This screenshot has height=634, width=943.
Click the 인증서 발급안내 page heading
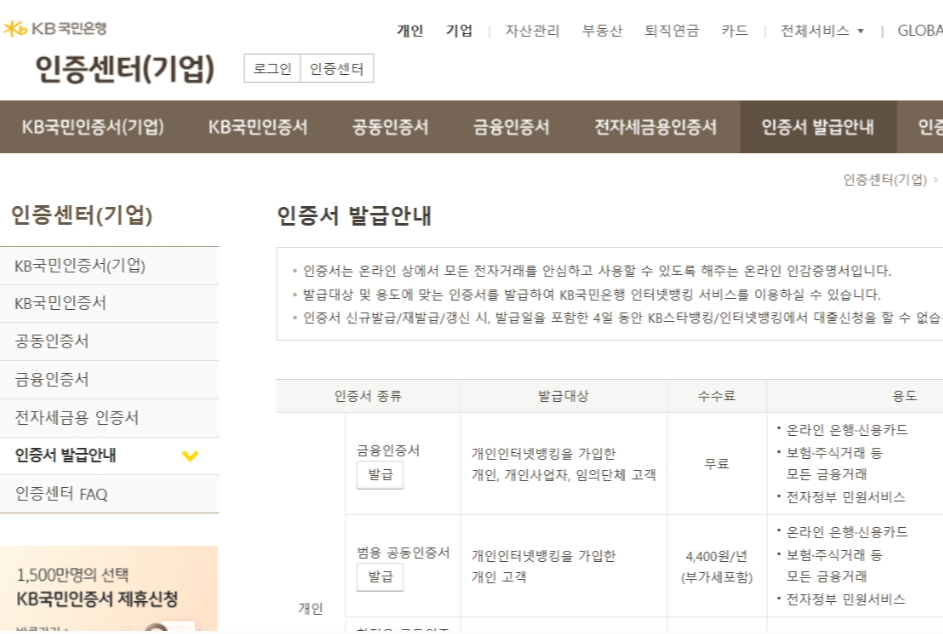(x=354, y=216)
